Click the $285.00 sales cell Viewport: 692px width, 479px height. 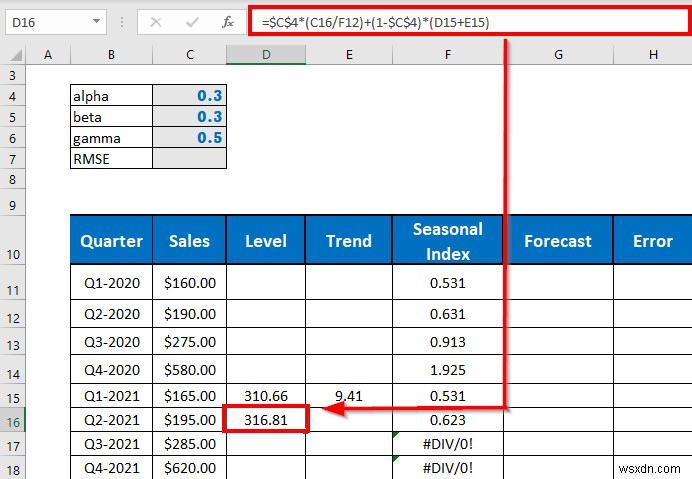(189, 444)
